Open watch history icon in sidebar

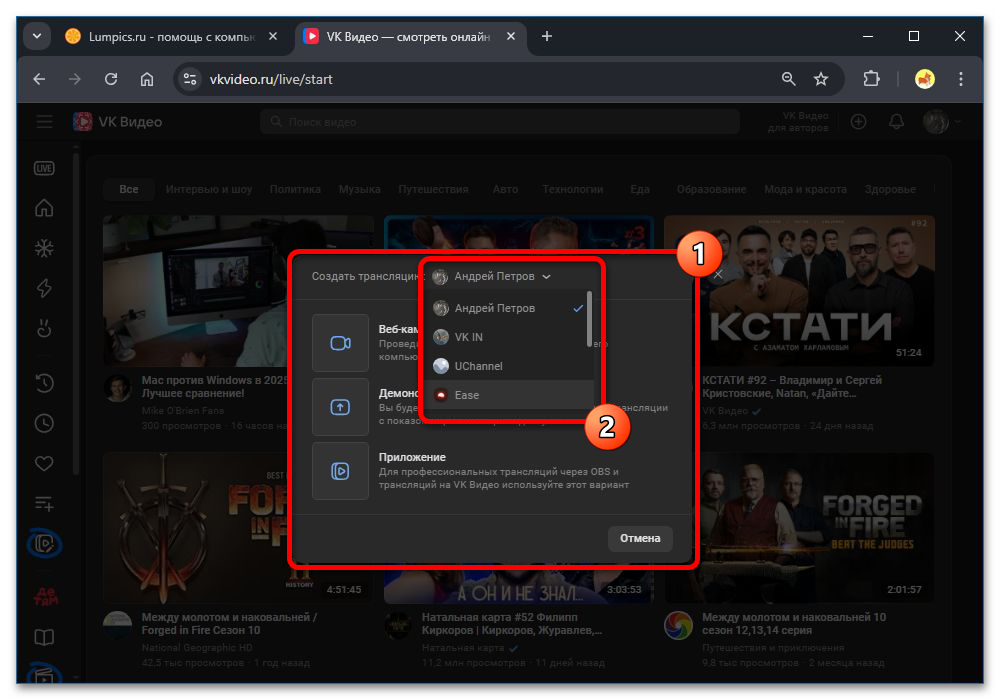(44, 383)
